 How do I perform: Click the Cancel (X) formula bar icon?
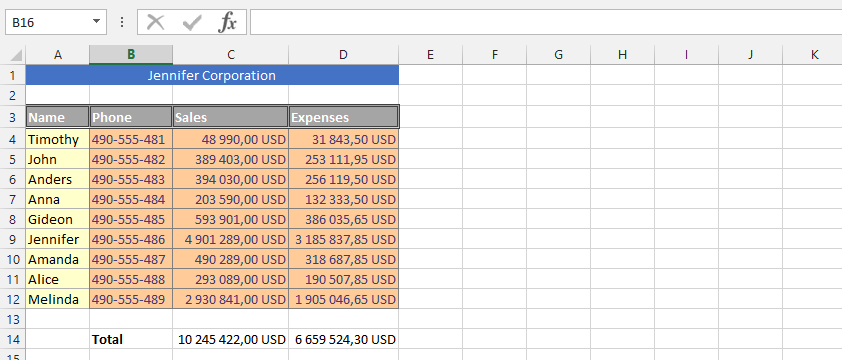click(155, 22)
